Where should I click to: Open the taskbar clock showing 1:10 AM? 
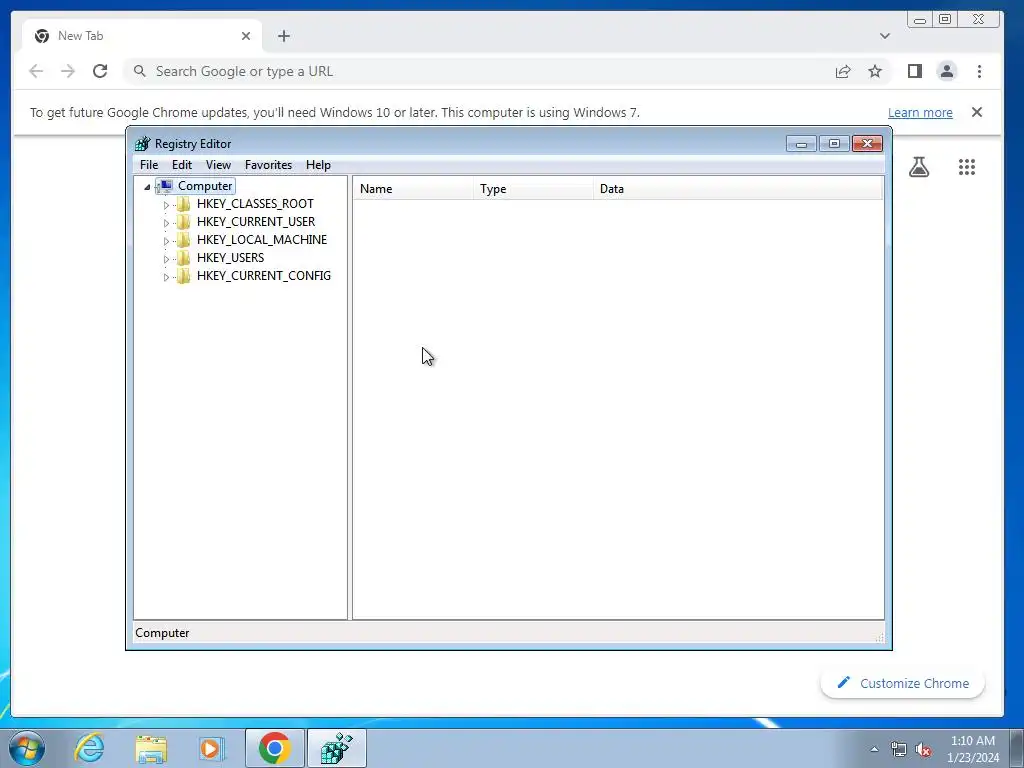pyautogui.click(x=973, y=749)
